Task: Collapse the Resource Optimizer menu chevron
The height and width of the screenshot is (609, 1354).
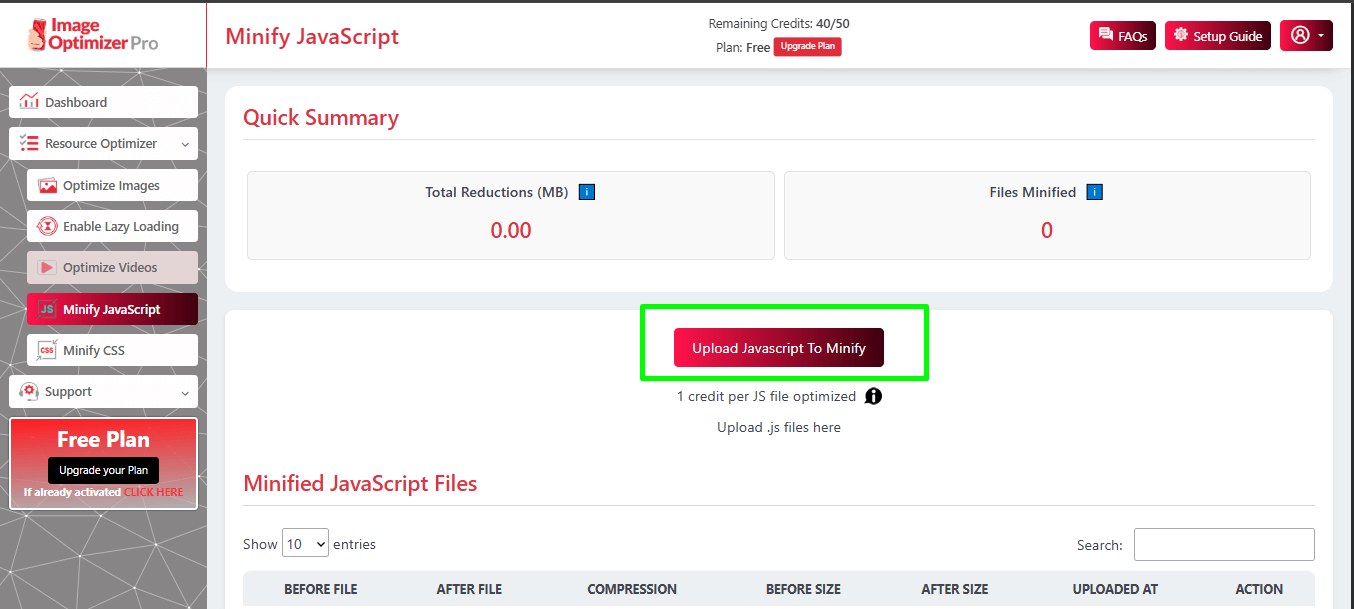Action: tap(185, 144)
